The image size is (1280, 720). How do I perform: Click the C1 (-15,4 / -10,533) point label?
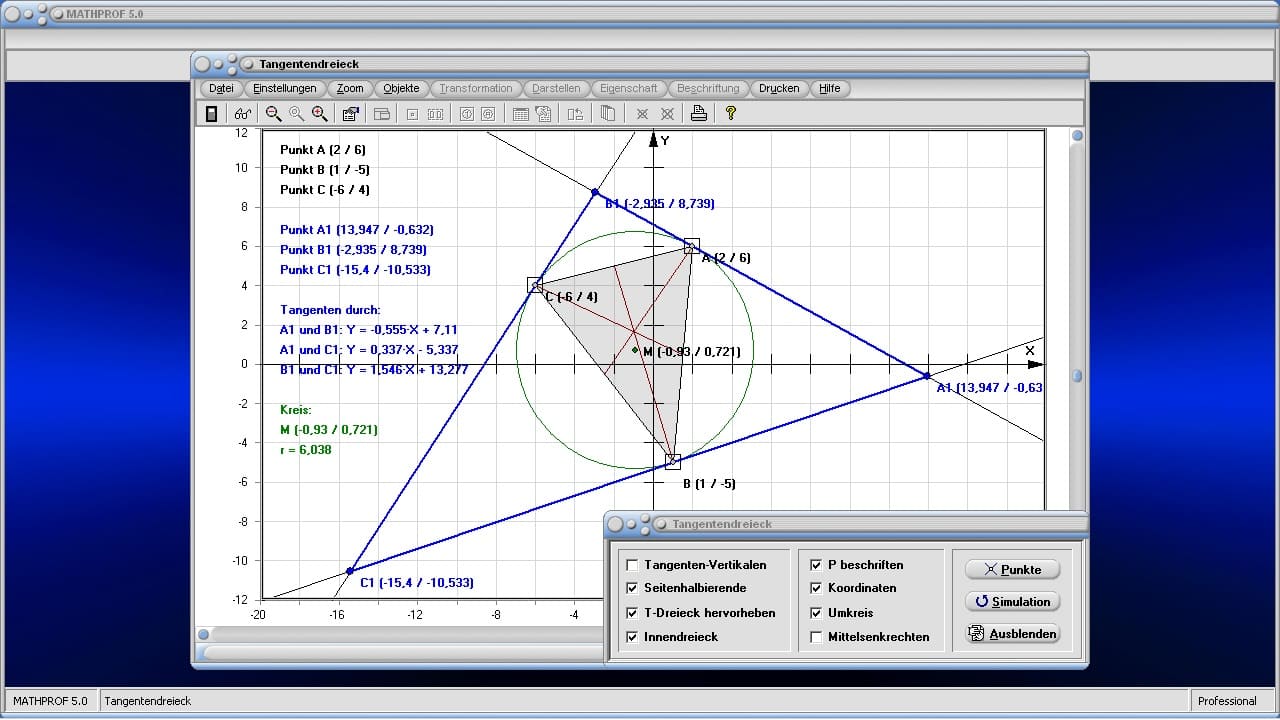pos(416,583)
